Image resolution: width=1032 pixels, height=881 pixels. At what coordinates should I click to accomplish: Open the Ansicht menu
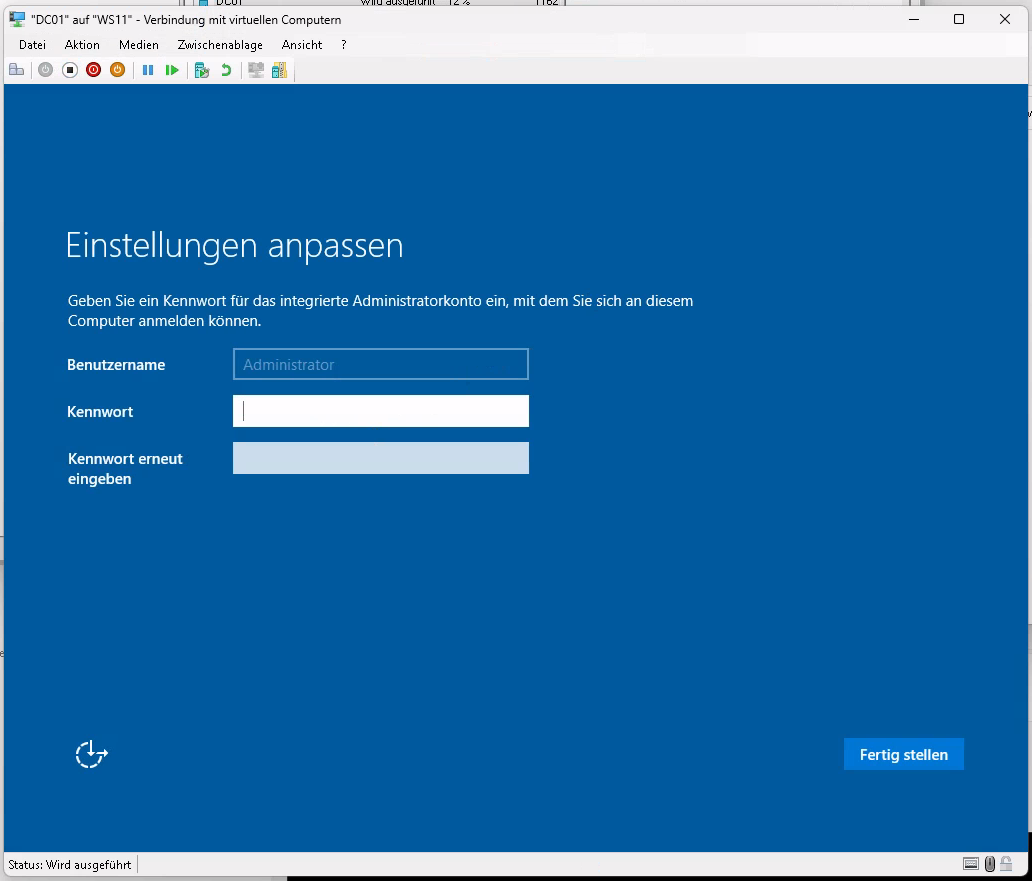tap(301, 44)
